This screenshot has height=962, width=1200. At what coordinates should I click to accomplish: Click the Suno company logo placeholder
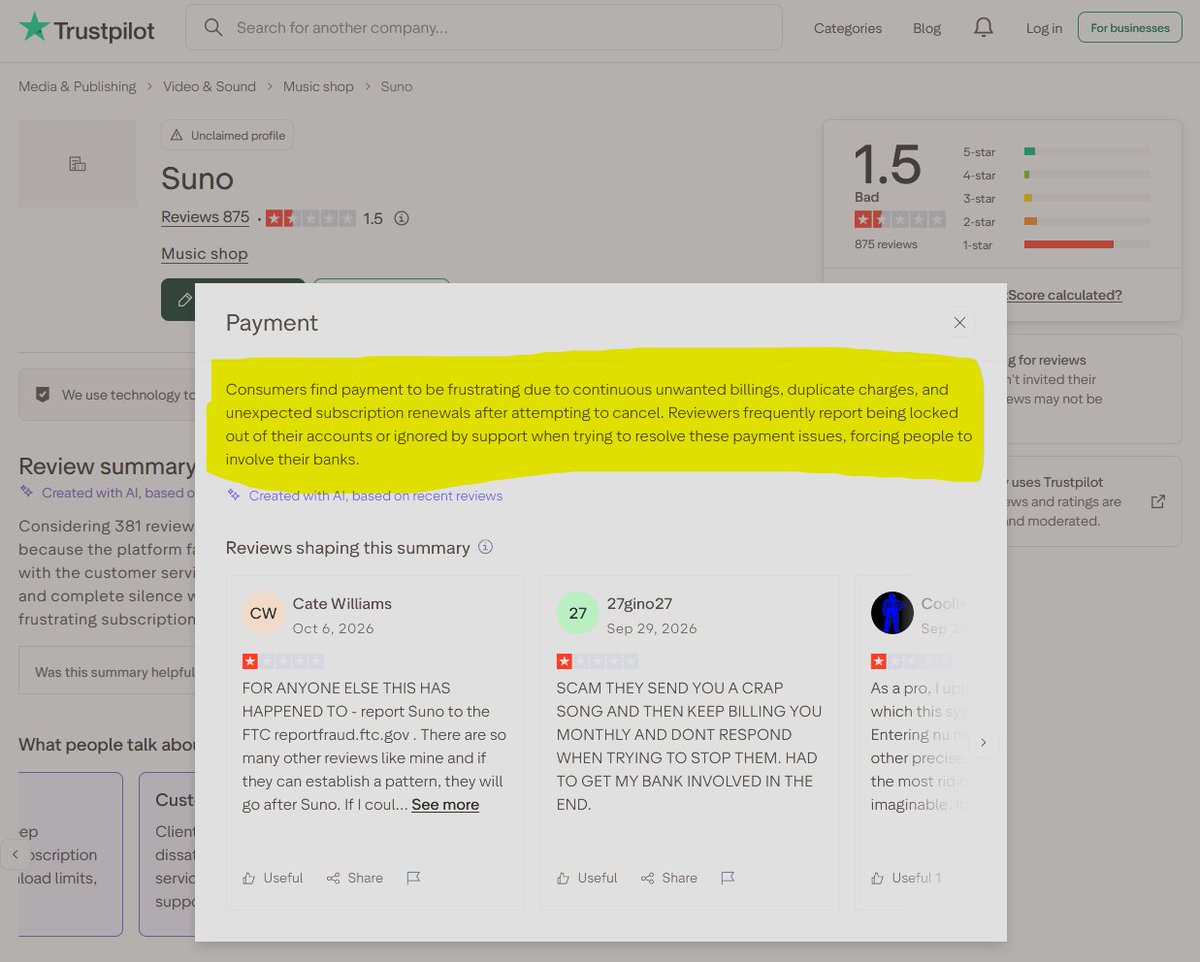(78, 163)
